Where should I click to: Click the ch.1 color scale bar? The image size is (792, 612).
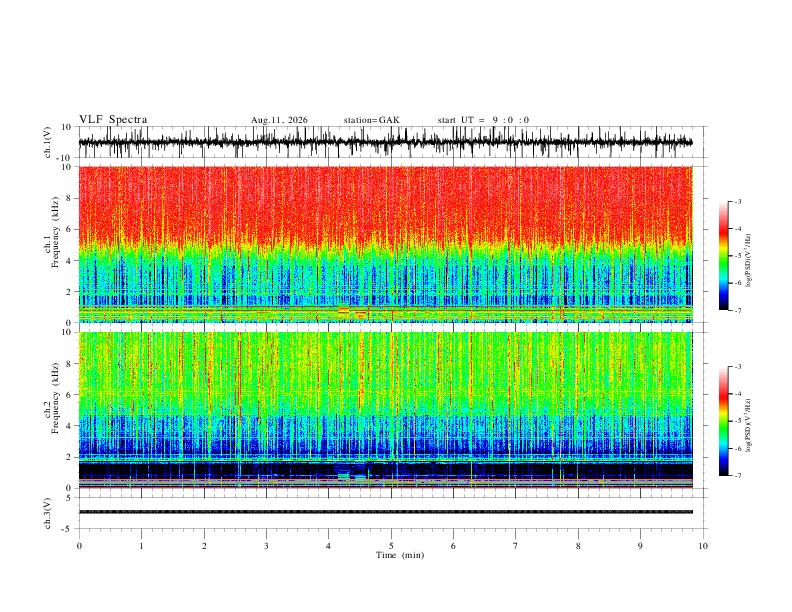pos(723,256)
